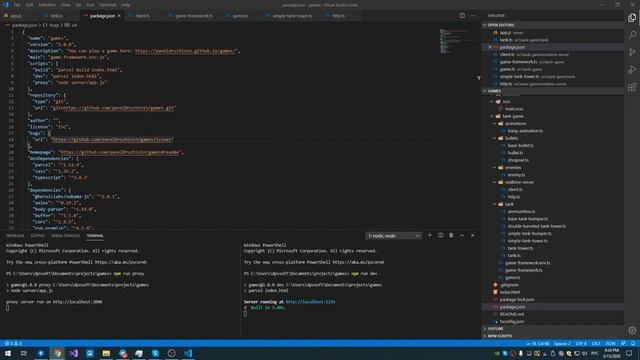
Task: Open the Source Control view icon
Action: [x=632, y=53]
